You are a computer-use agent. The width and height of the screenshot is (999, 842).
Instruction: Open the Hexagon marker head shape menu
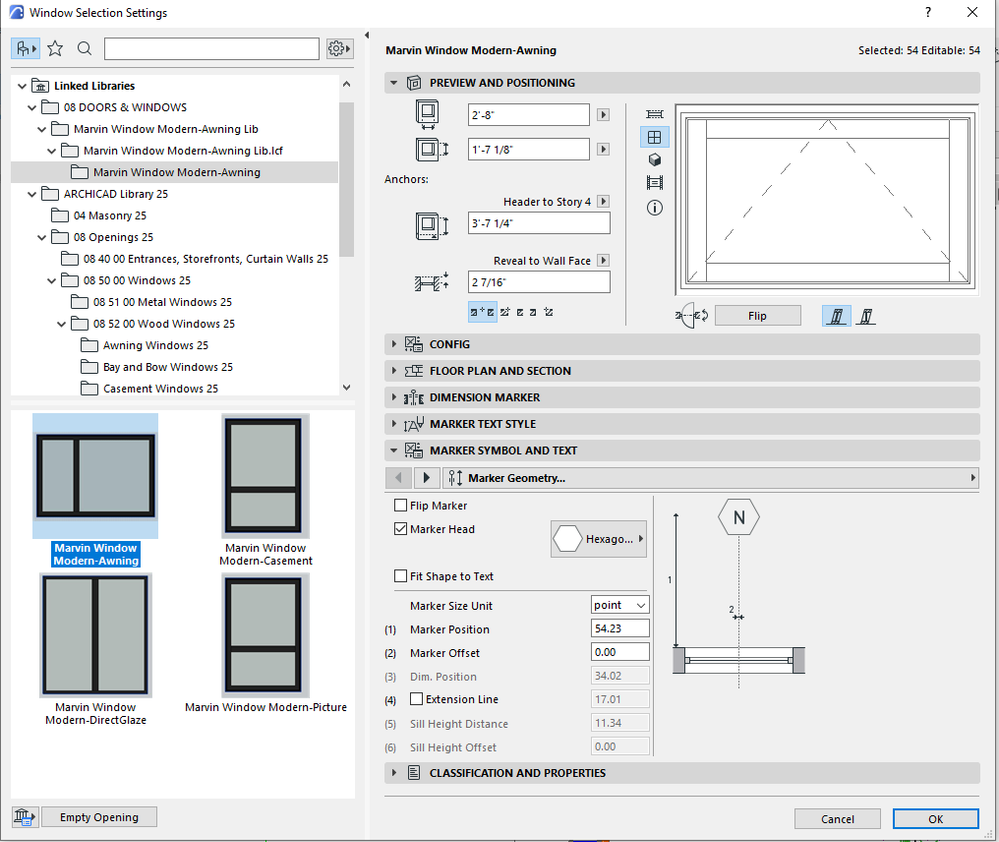coord(599,539)
